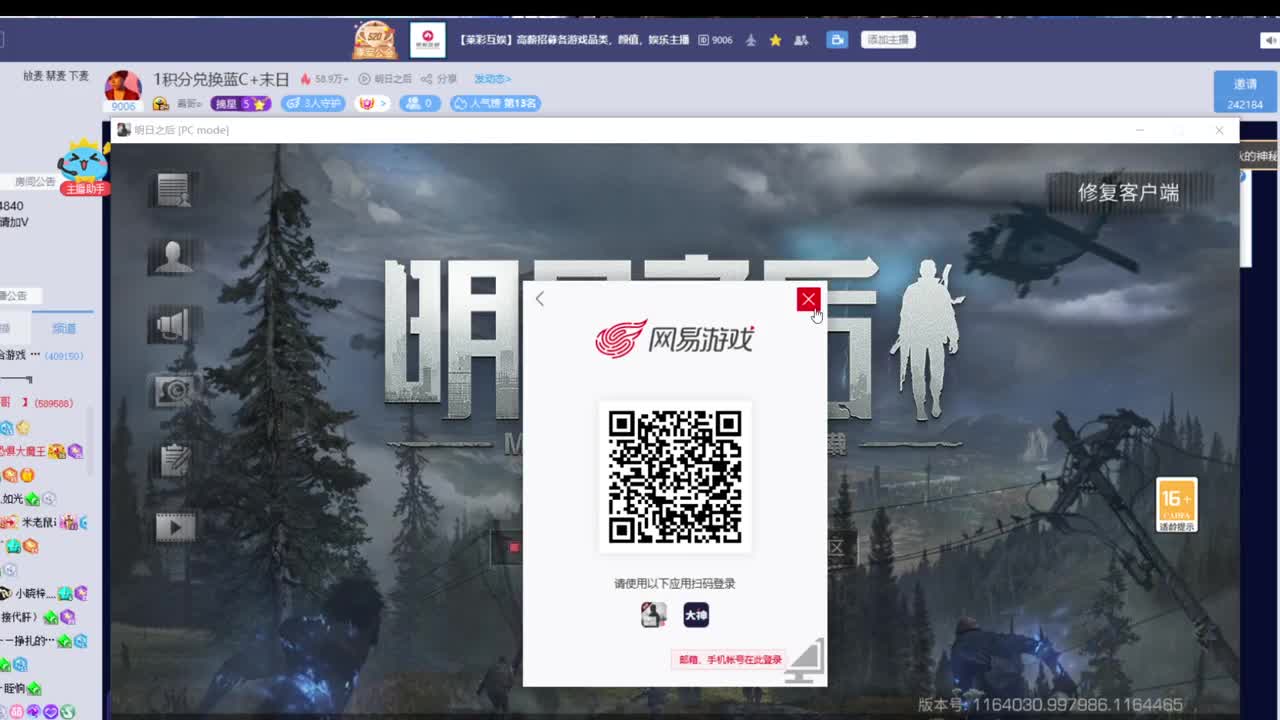This screenshot has height=720, width=1280.
Task: Open the megaphone announcements icon in sidebar
Action: point(173,324)
